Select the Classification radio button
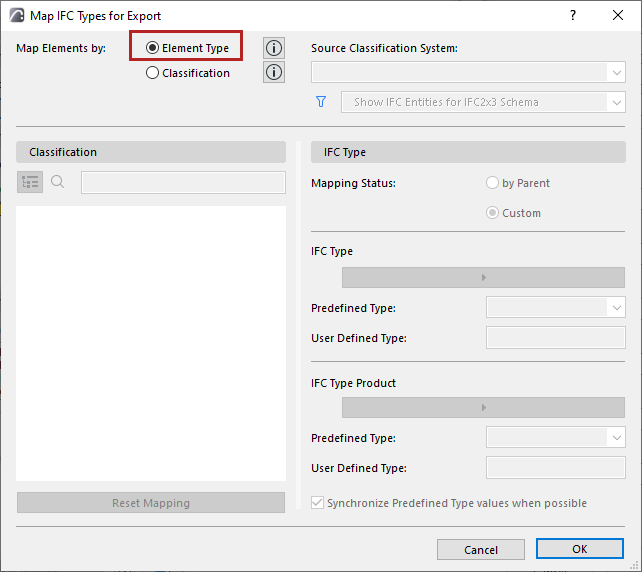 coord(153,73)
